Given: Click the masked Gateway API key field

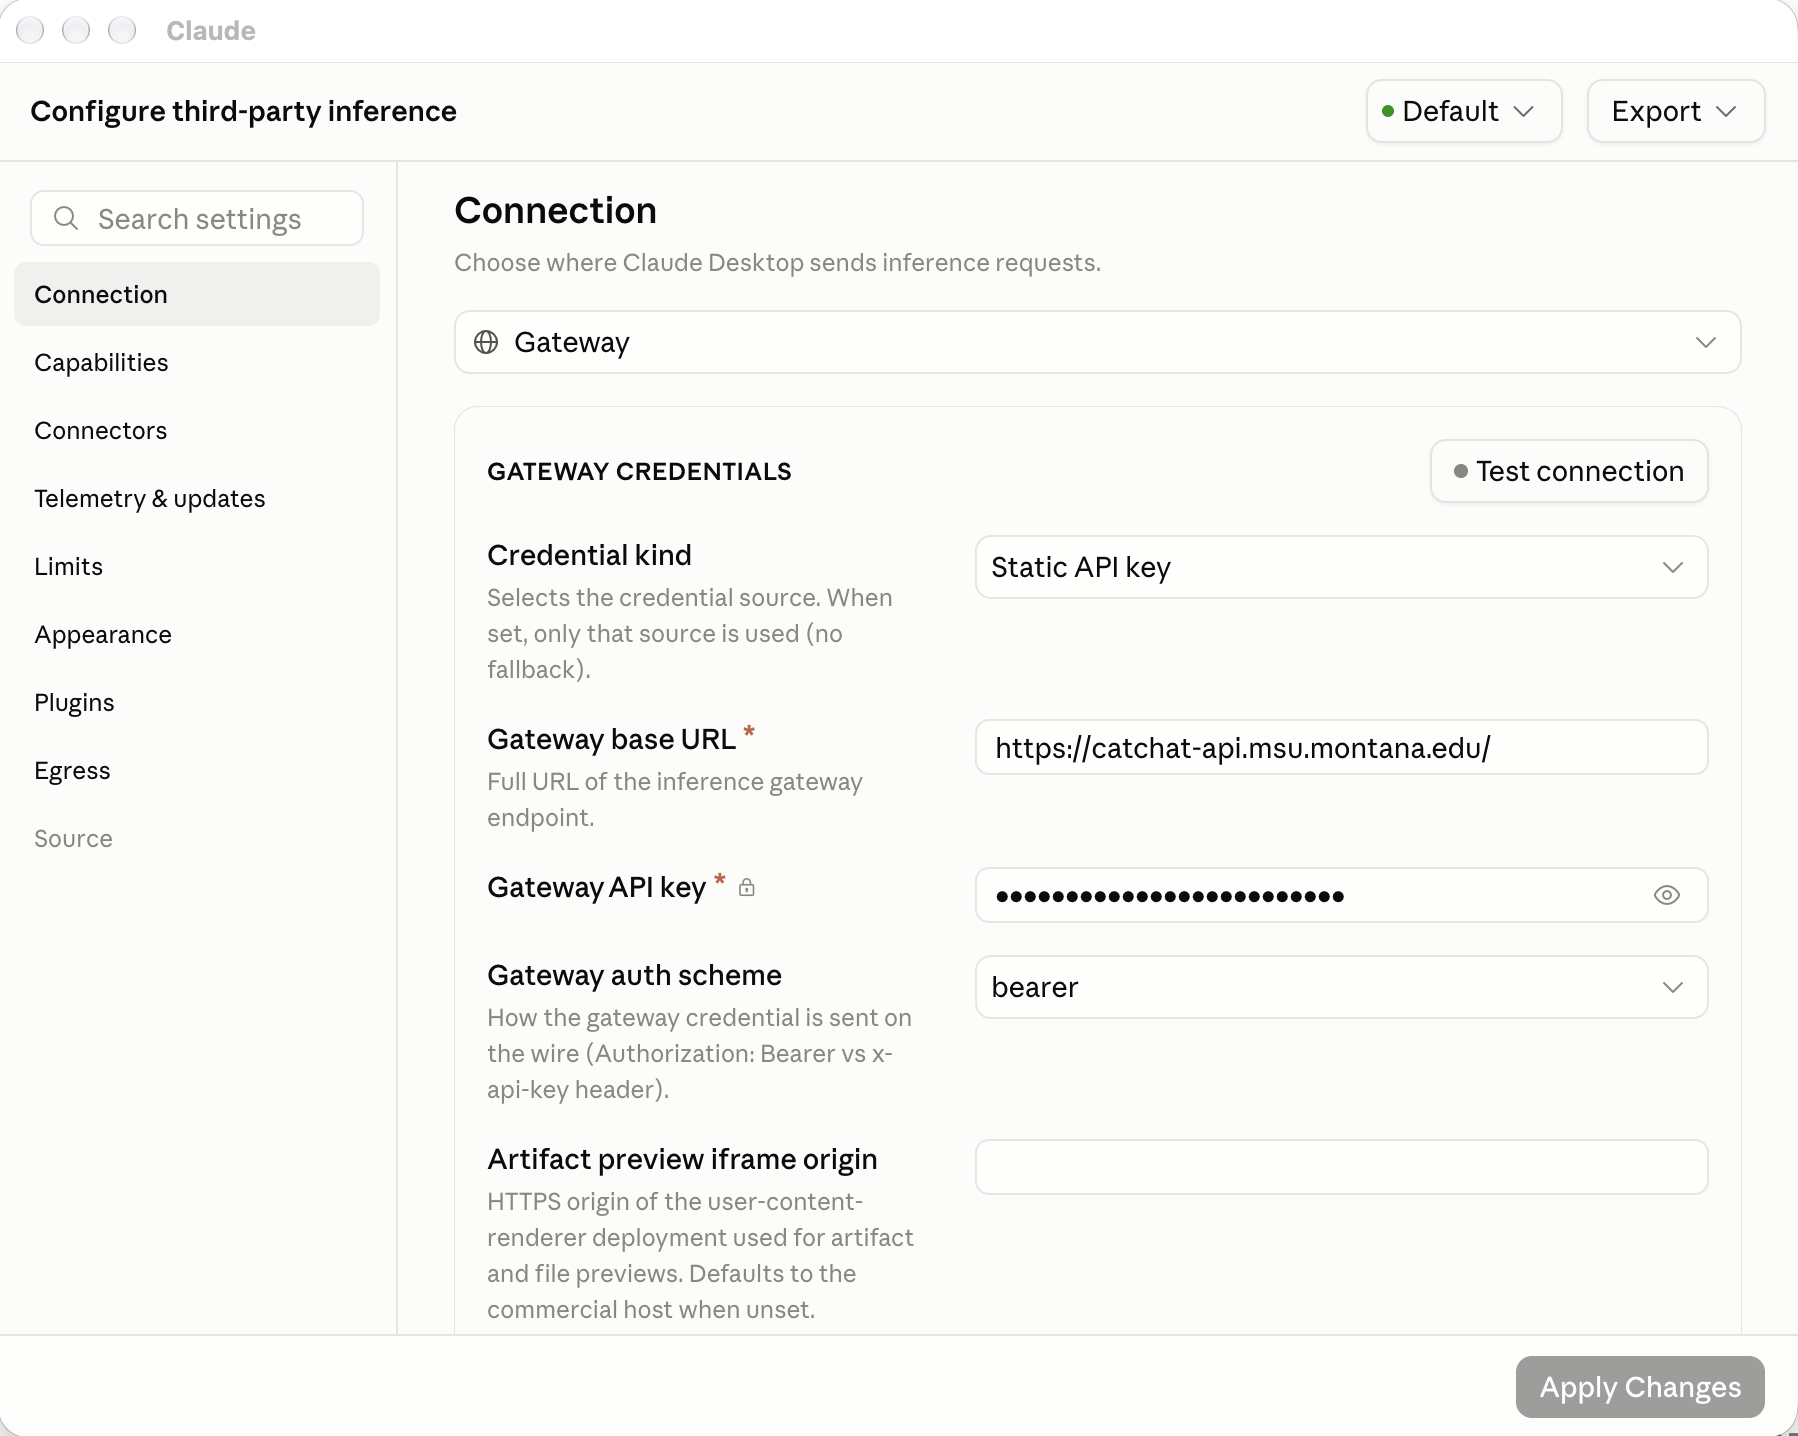Looking at the screenshot, I should pyautogui.click(x=1341, y=895).
